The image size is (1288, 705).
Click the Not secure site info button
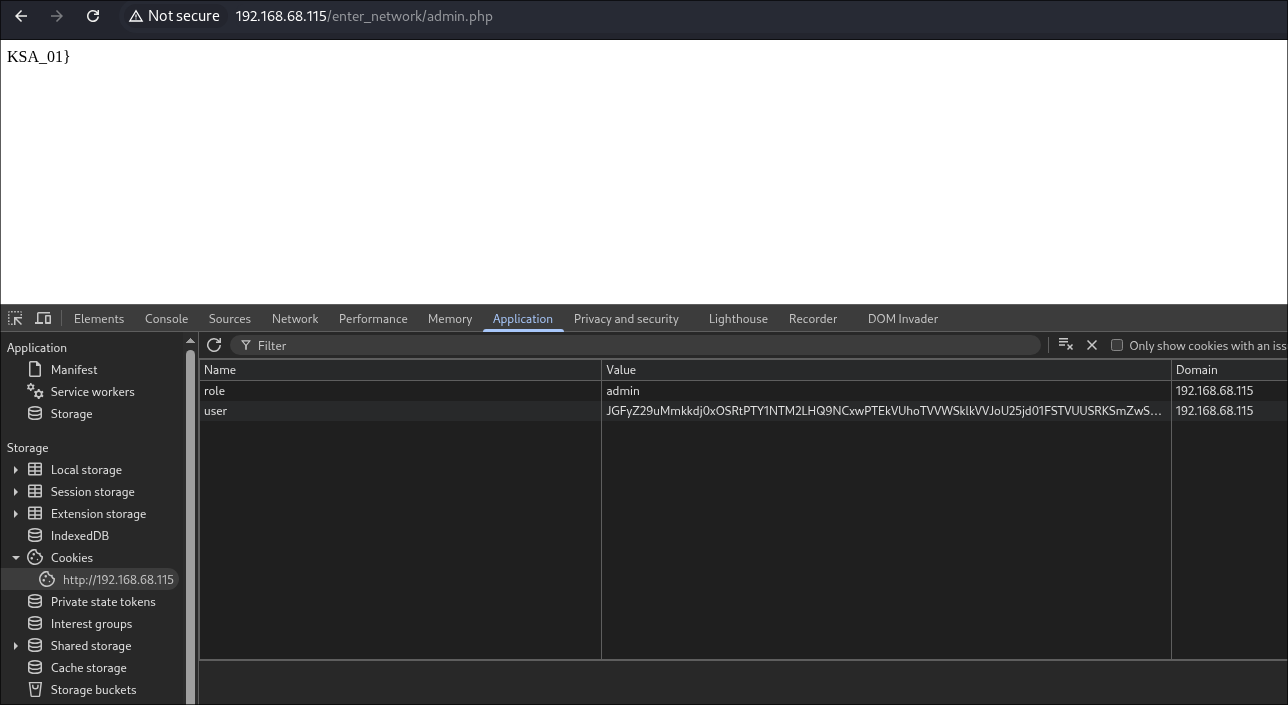point(173,16)
